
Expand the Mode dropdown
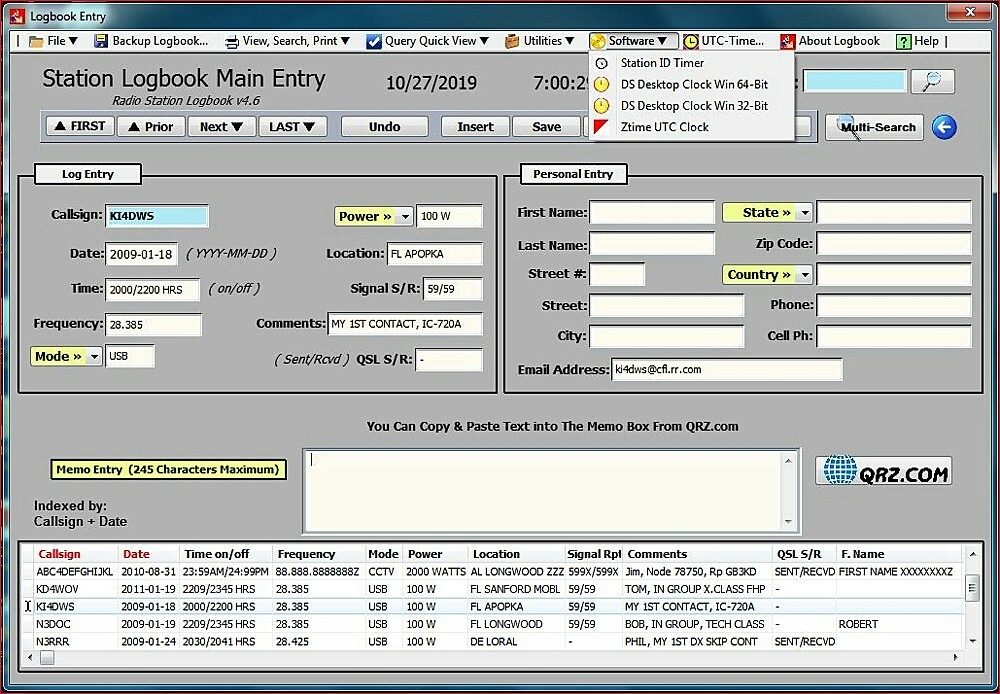point(66,356)
